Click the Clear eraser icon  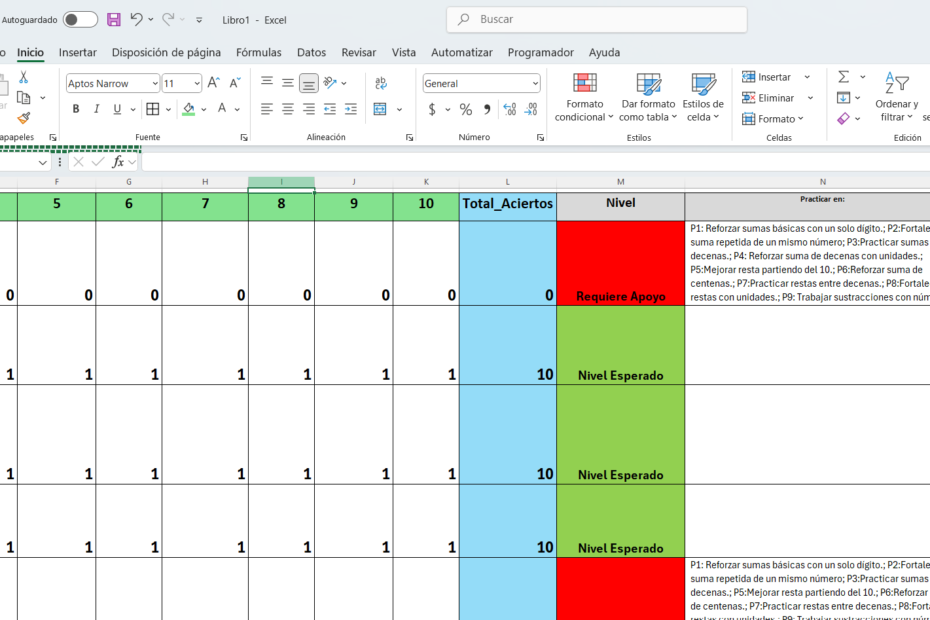coord(843,119)
